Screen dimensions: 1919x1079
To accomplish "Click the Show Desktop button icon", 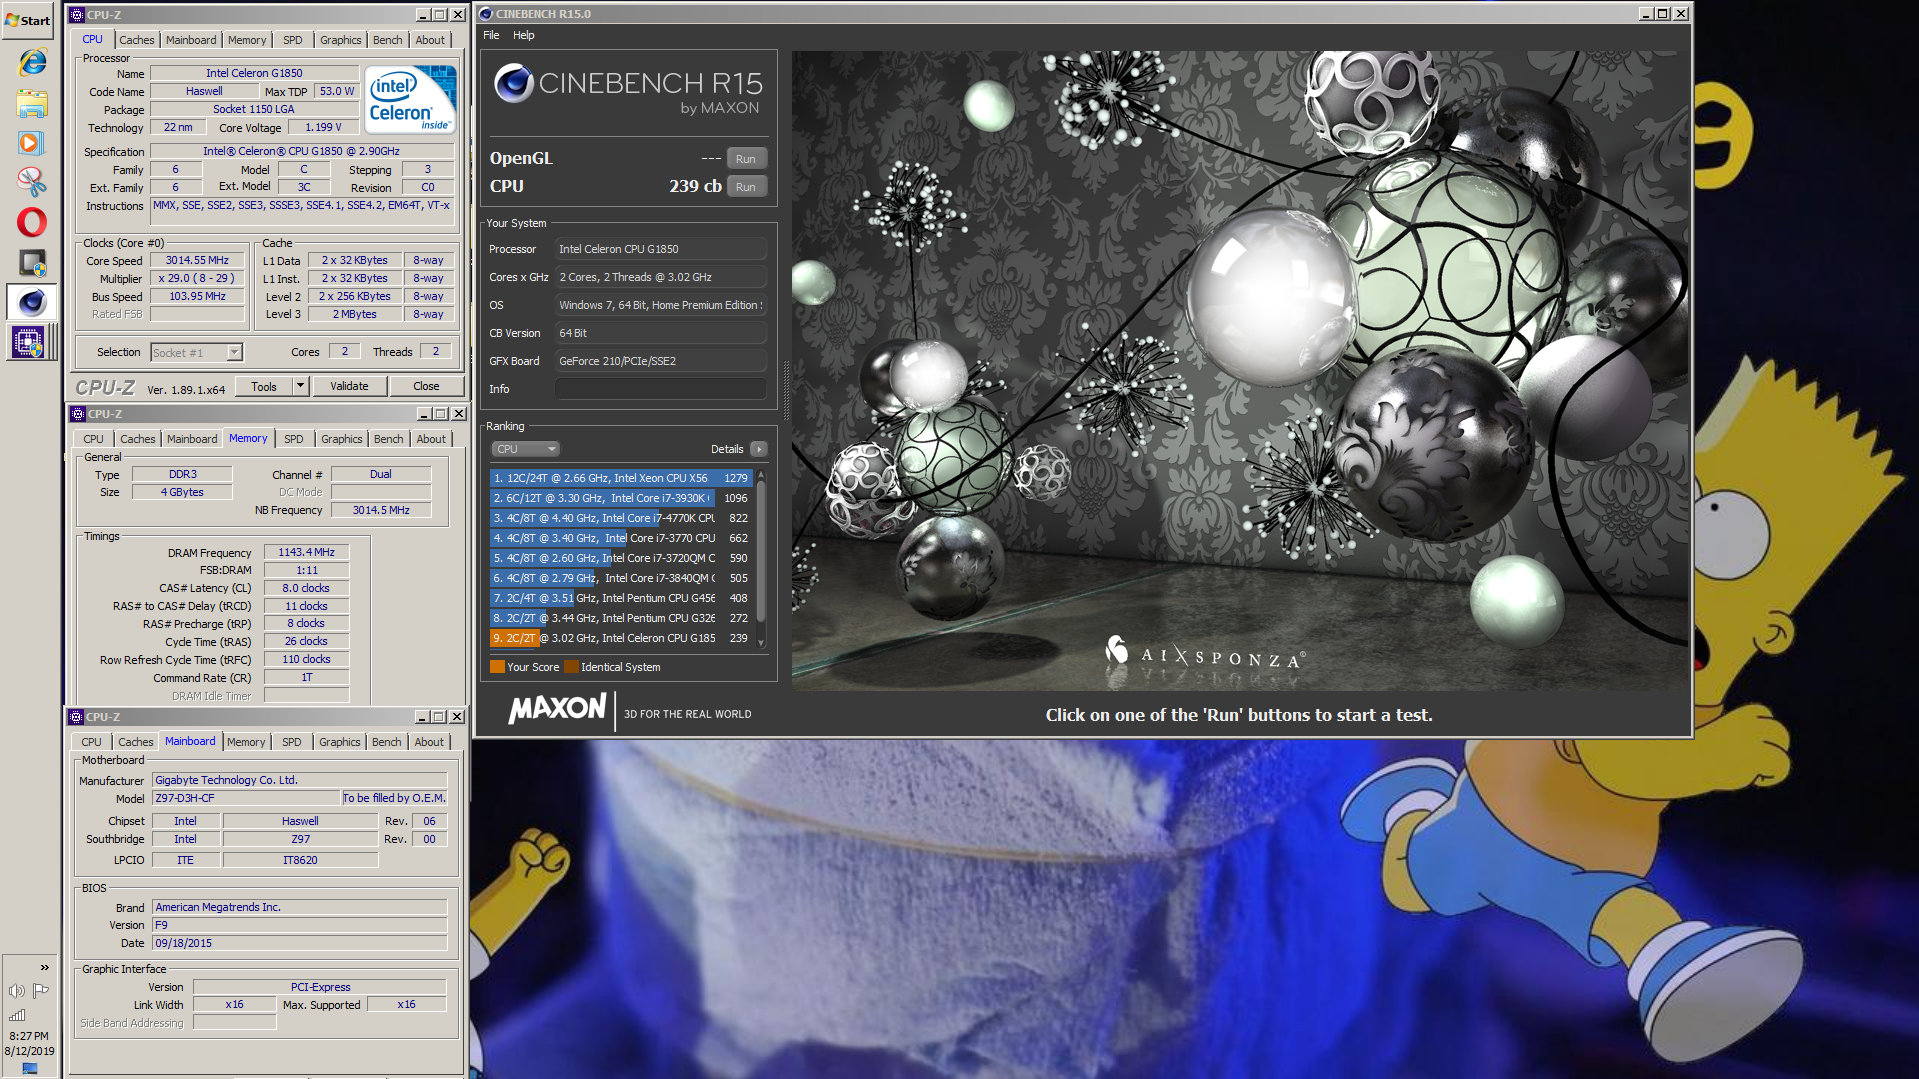I will pyautogui.click(x=29, y=1068).
